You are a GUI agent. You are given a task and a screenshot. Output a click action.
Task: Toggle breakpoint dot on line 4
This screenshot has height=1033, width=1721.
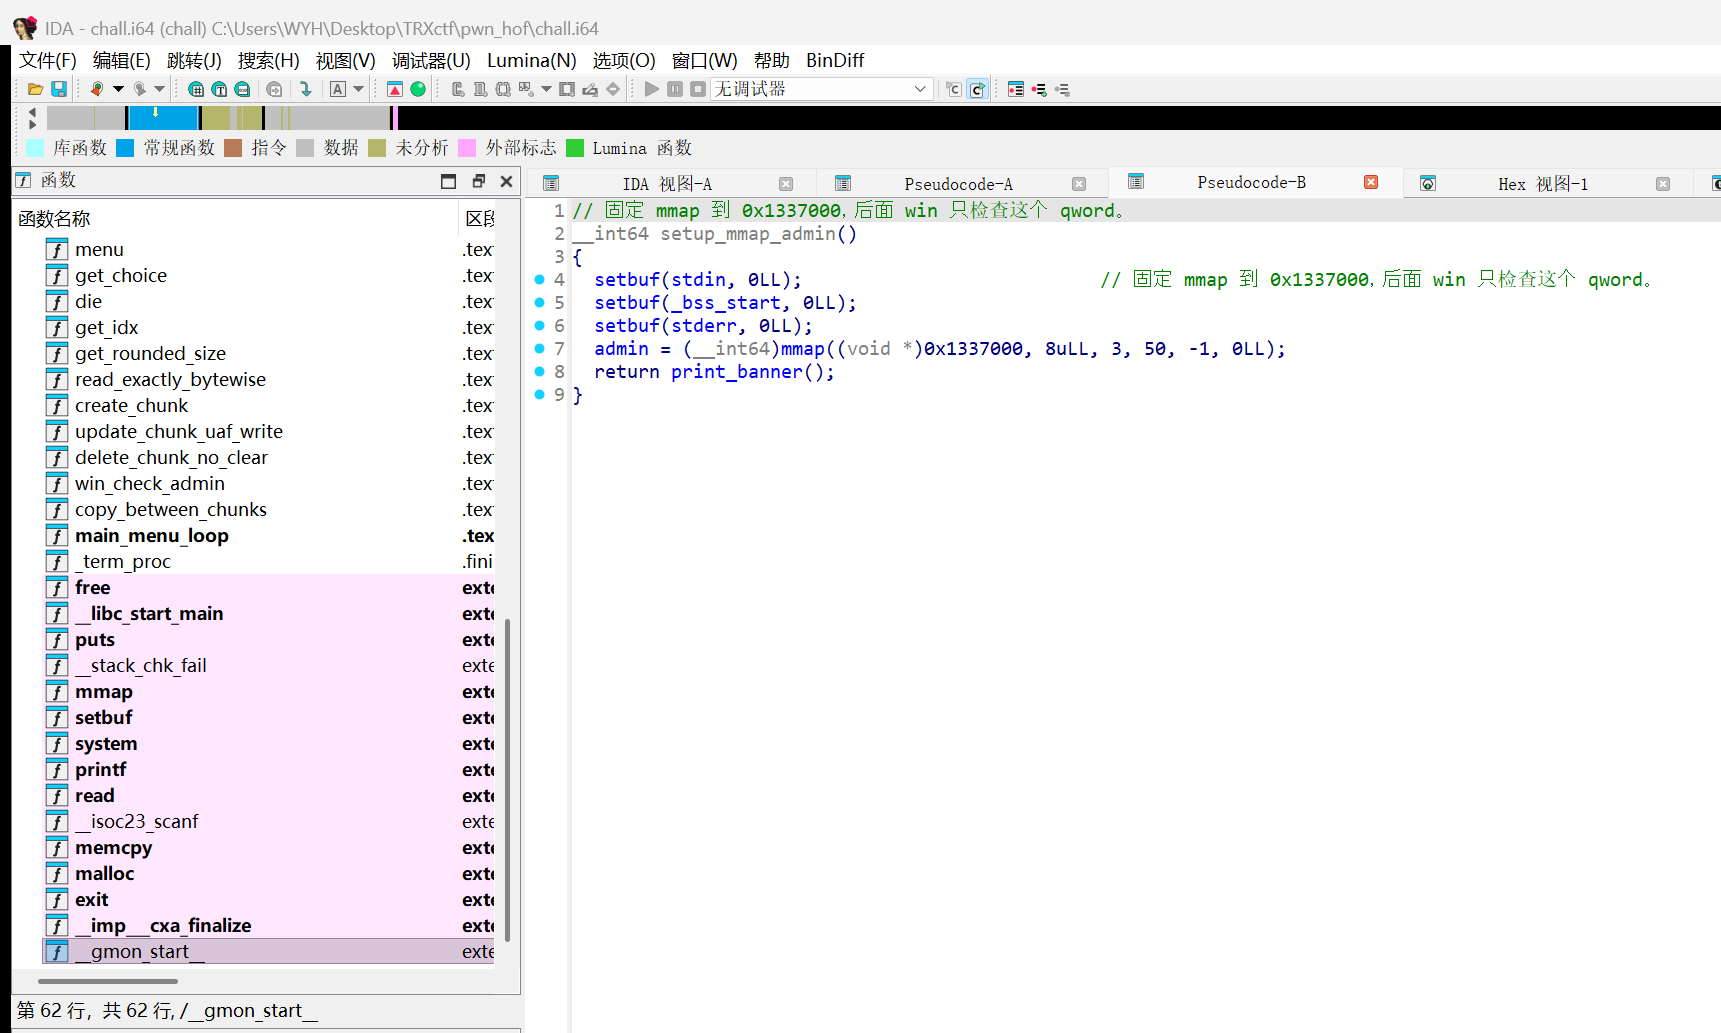click(540, 279)
